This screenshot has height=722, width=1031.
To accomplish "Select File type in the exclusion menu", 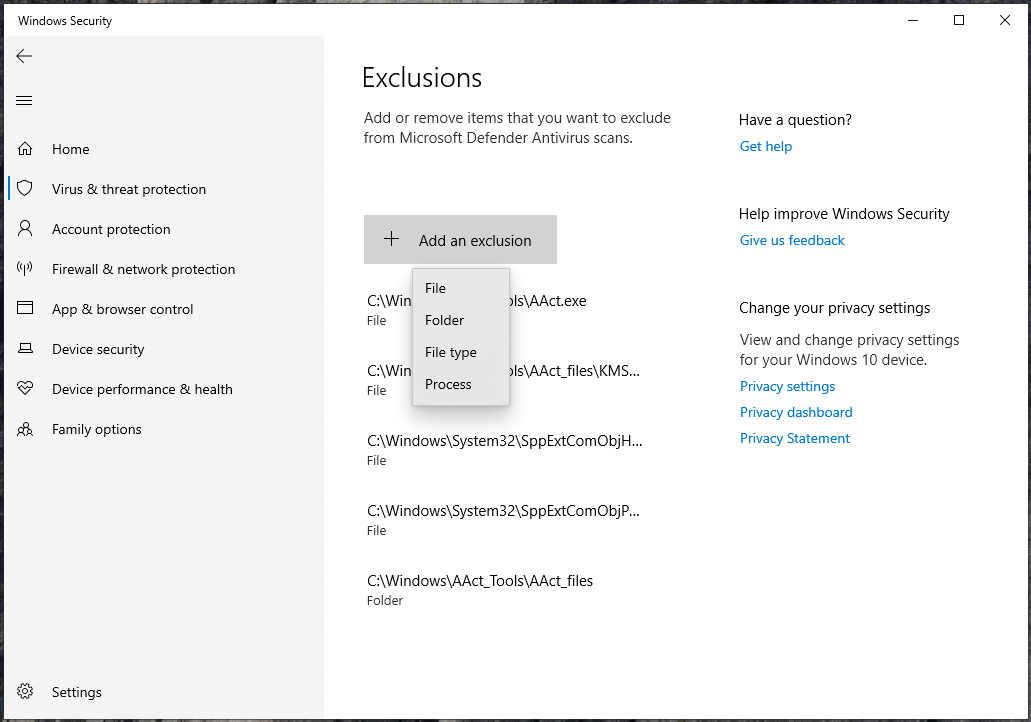I will click(450, 352).
